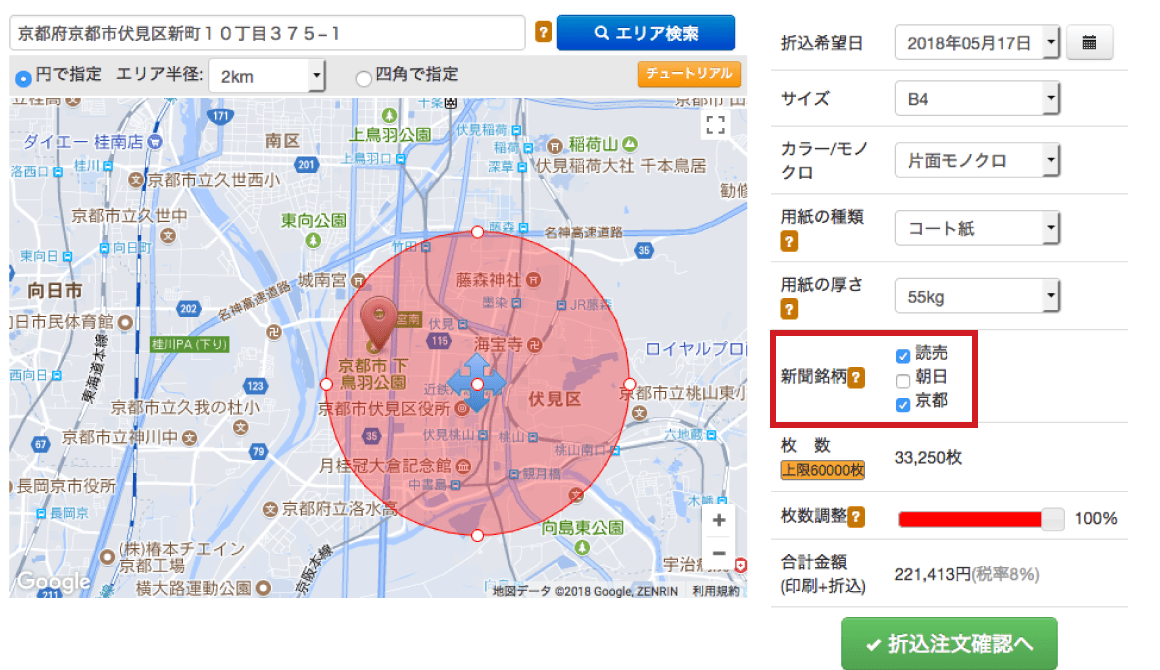This screenshot has height=670, width=1160.
Task: Uncheck the 京都 newspaper checkbox
Action: click(x=903, y=403)
